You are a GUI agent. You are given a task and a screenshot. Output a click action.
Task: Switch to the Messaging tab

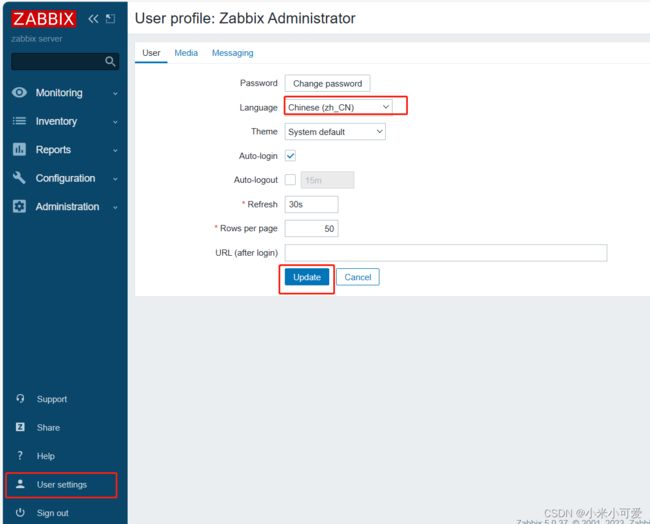233,53
